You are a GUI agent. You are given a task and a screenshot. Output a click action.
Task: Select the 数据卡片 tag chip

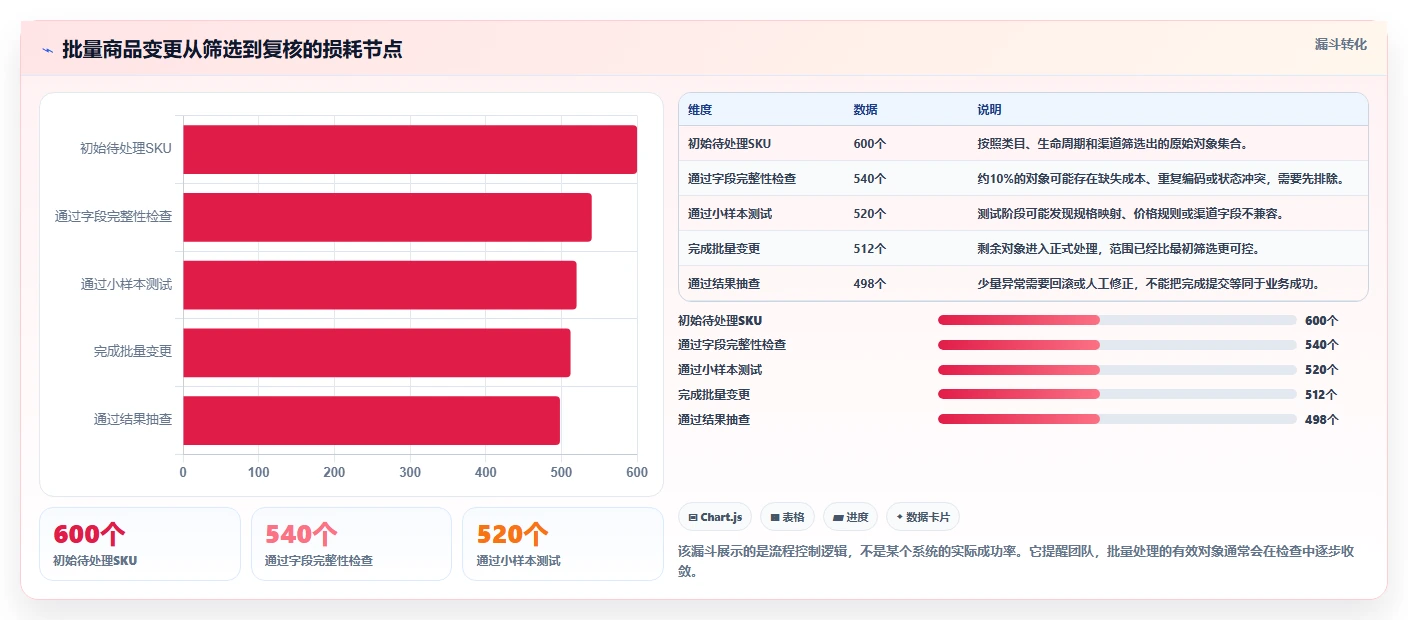point(923,517)
